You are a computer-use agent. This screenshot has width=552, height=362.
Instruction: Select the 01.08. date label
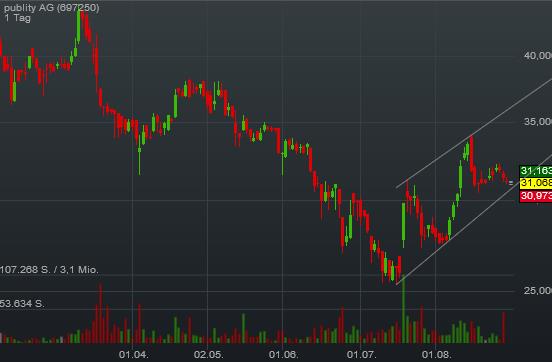[x=436, y=354]
